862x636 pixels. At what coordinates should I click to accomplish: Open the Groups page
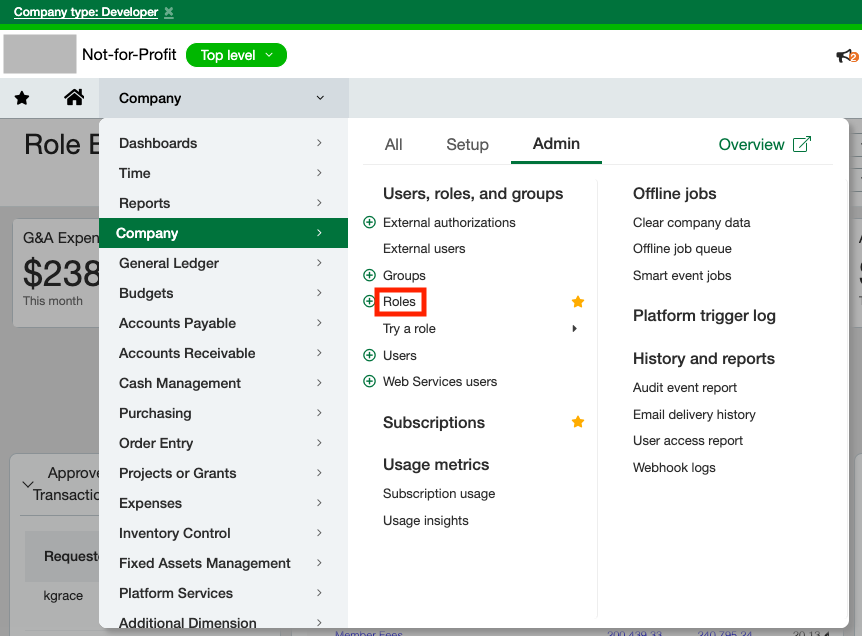[x=404, y=275]
